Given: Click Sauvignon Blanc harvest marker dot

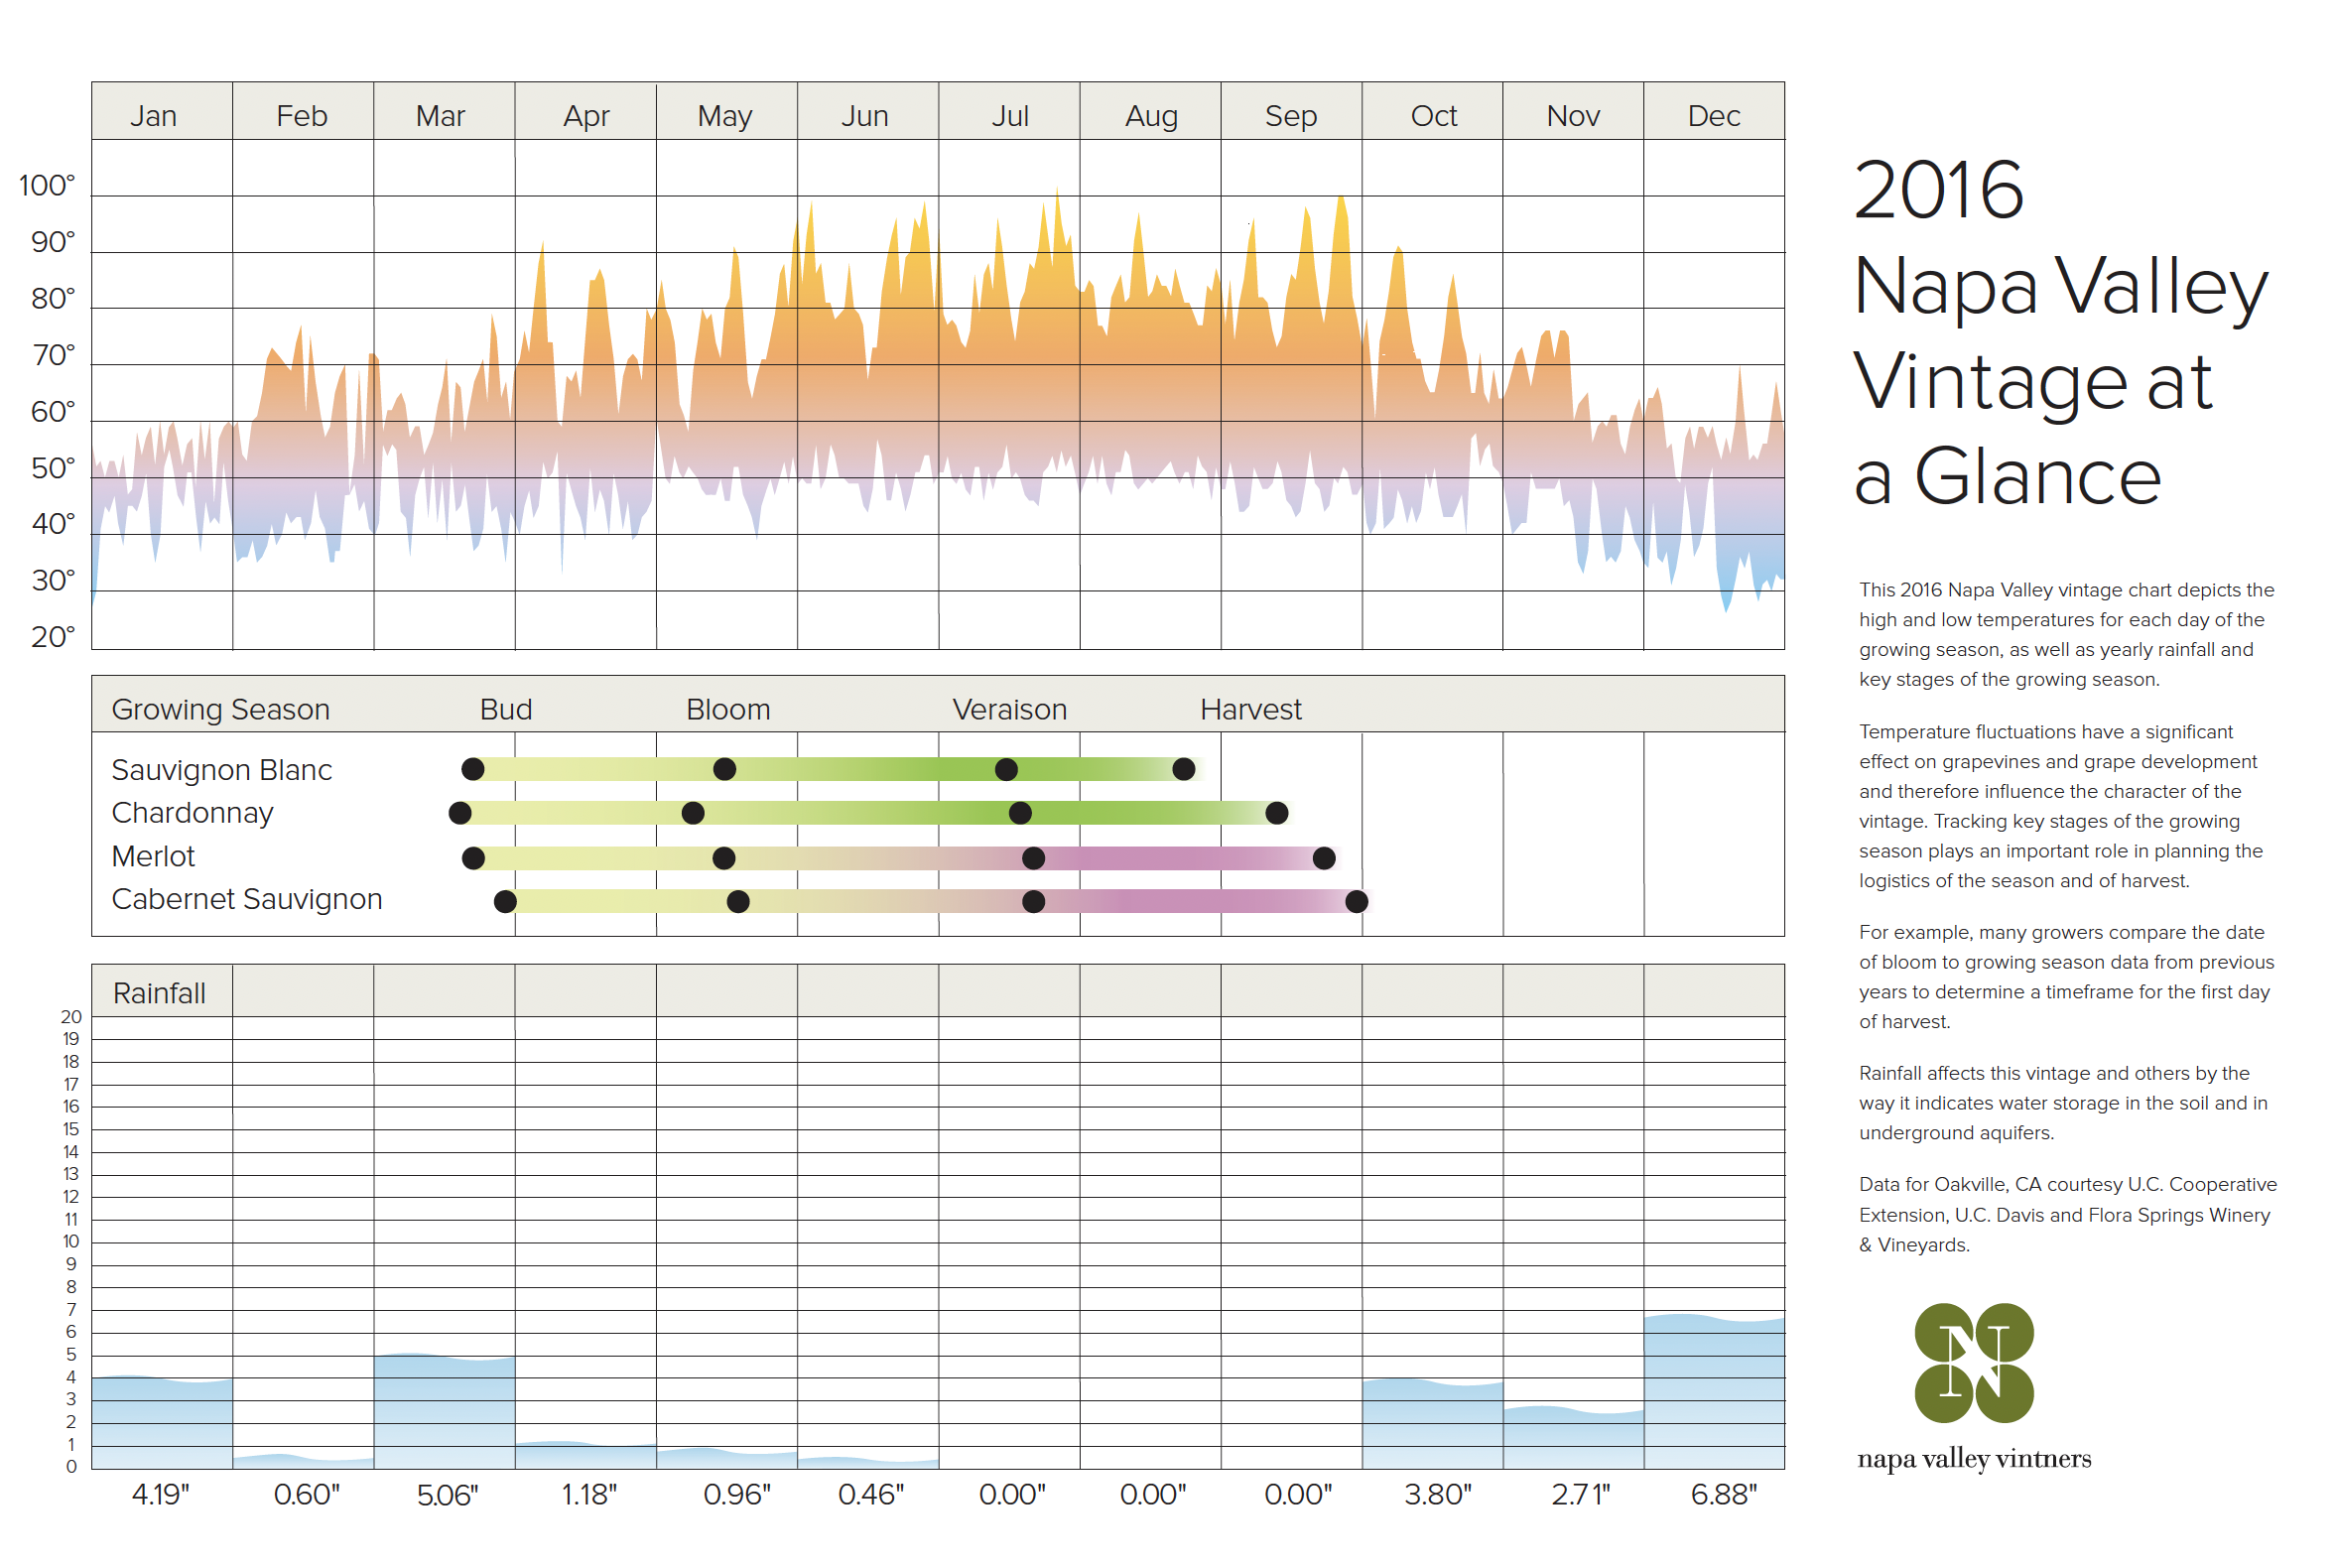Looking at the screenshot, I should [x=1183, y=769].
